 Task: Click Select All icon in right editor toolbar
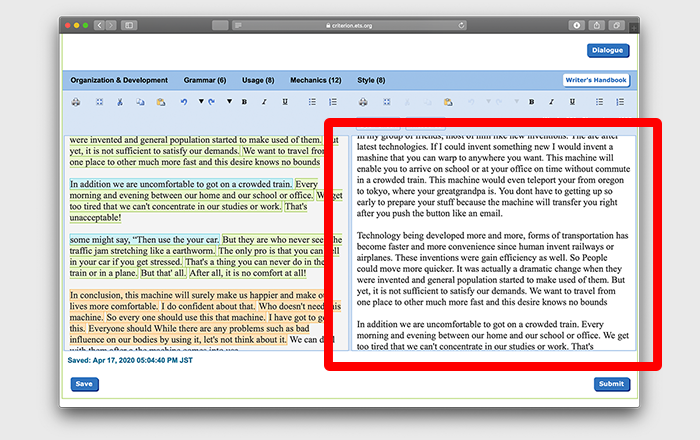[x=387, y=102]
